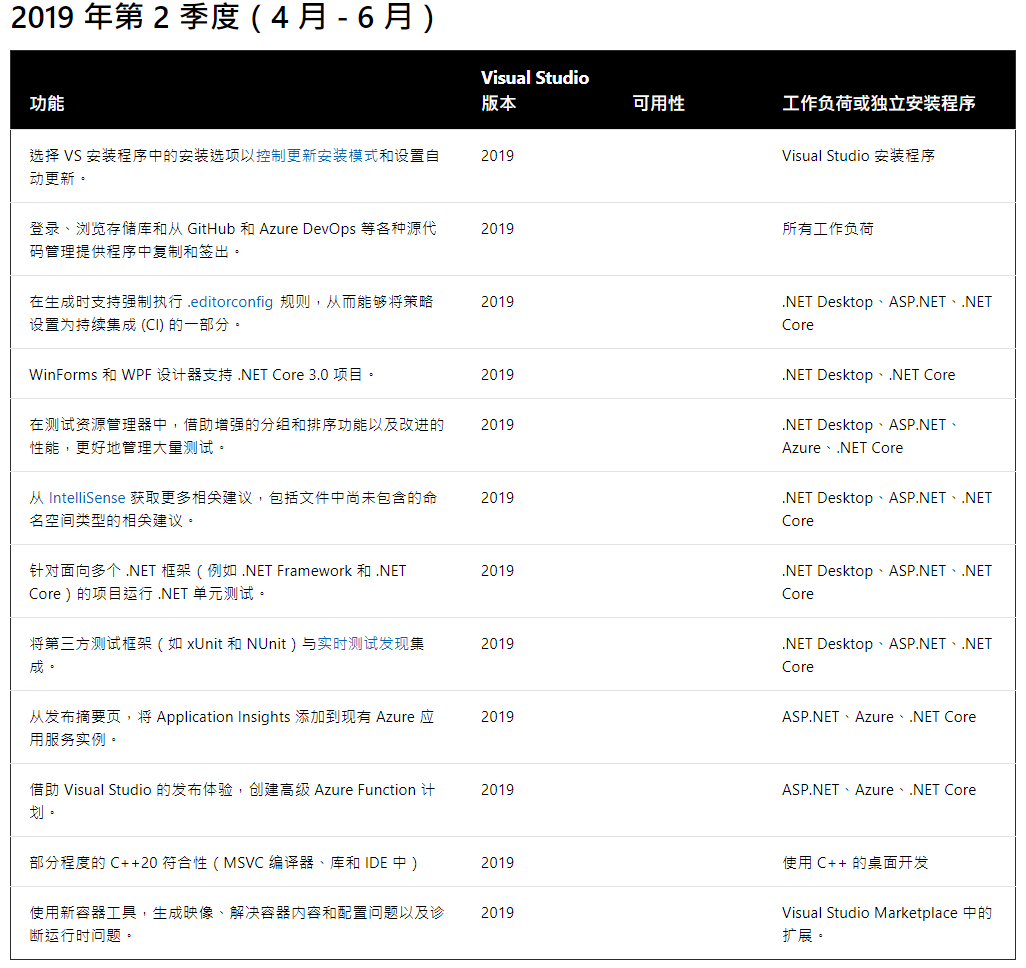1026x968 pixels.
Task: Open the .editorconfig link
Action: [230, 302]
